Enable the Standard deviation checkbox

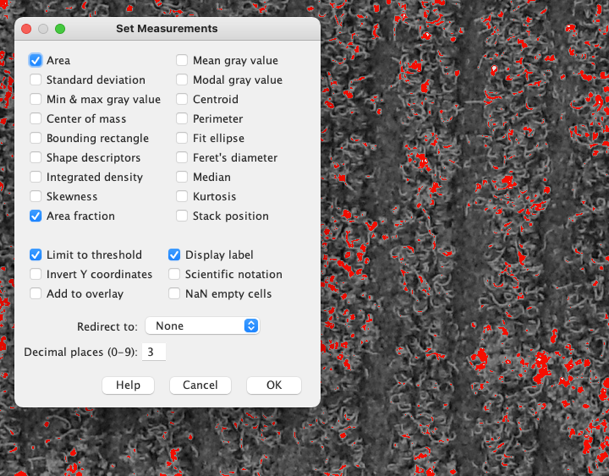pos(36,80)
